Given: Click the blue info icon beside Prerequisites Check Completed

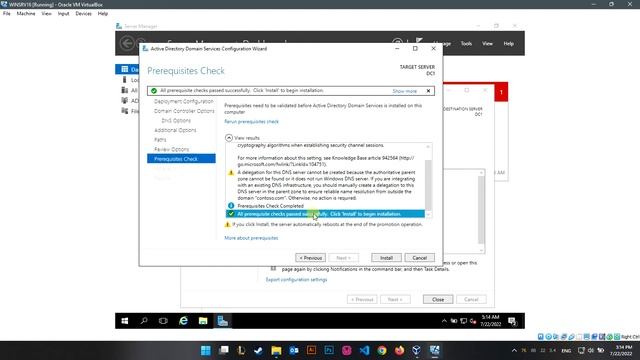Looking at the screenshot, I should 231,206.
